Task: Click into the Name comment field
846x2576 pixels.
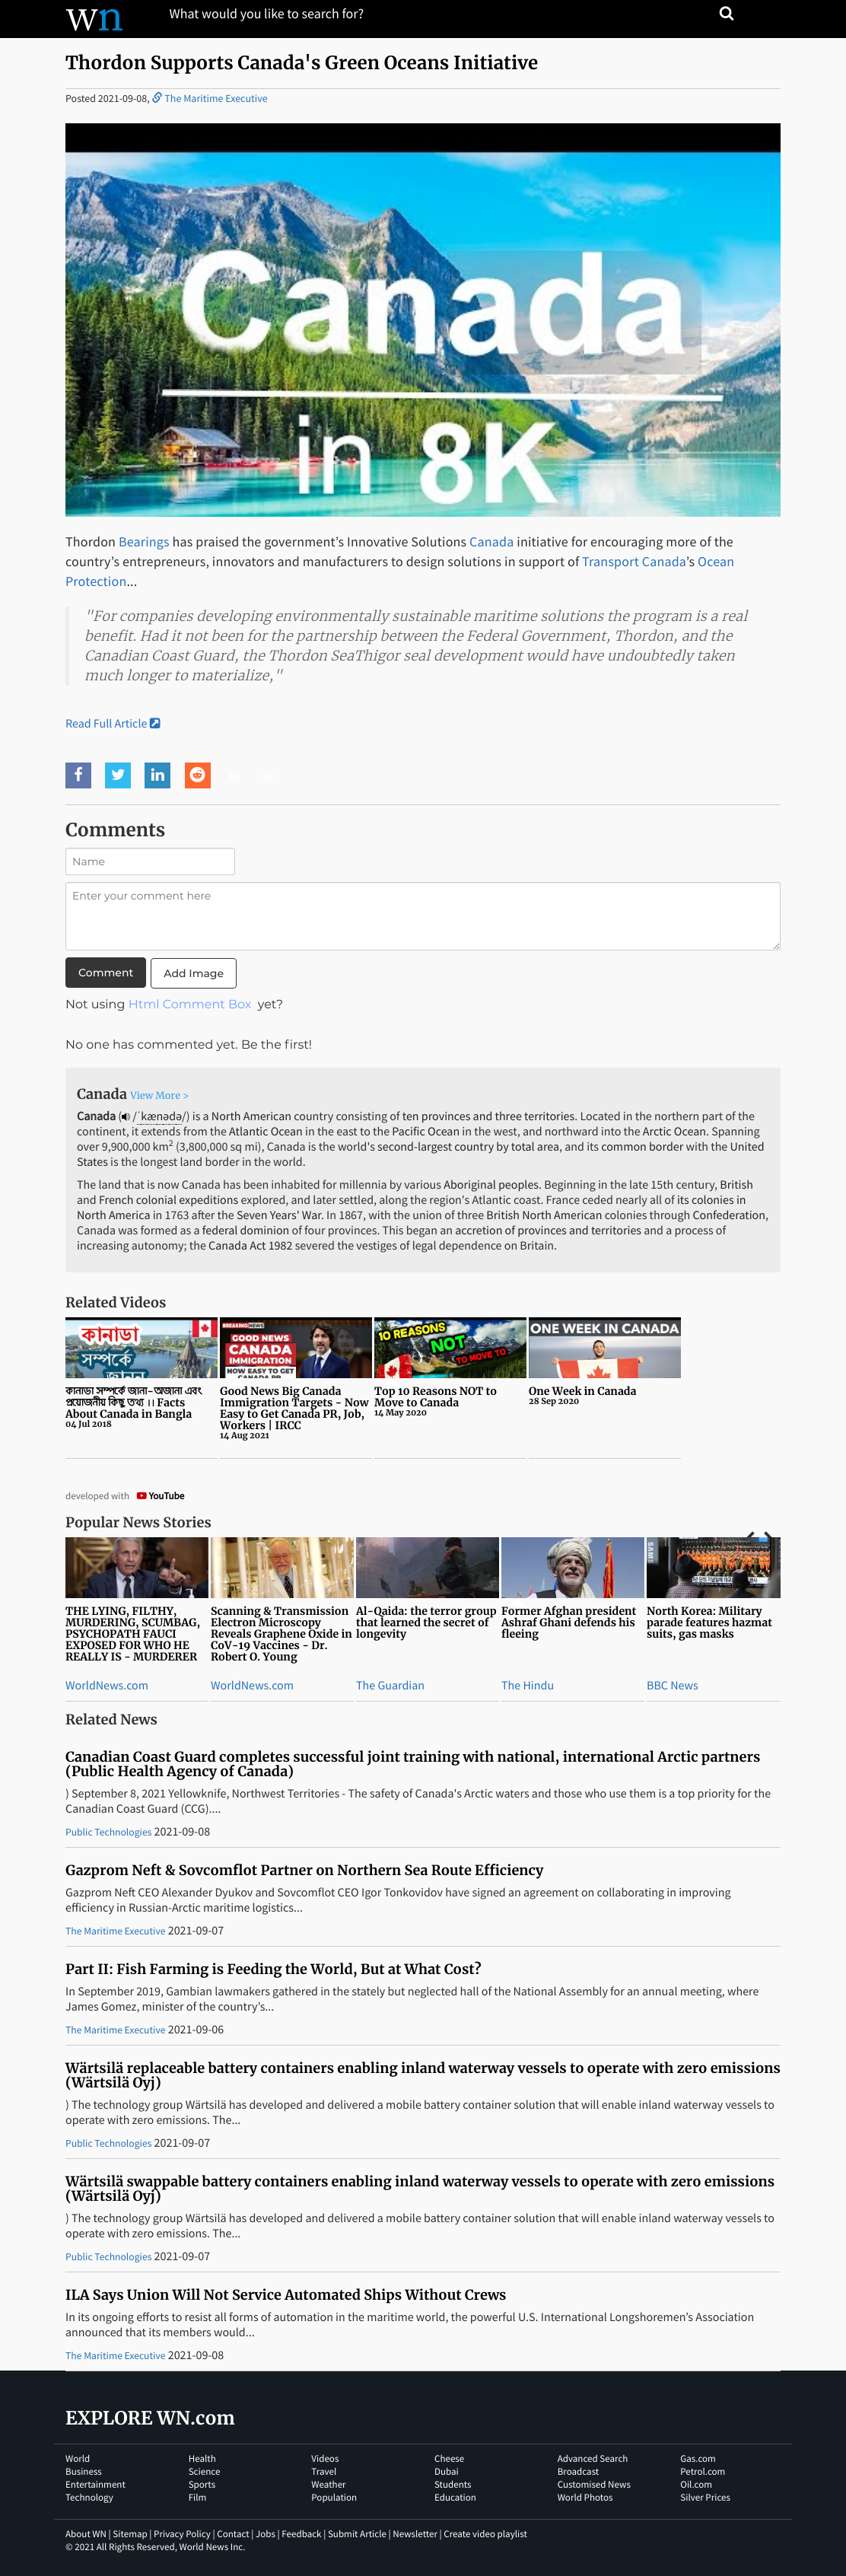Action: (x=150, y=861)
